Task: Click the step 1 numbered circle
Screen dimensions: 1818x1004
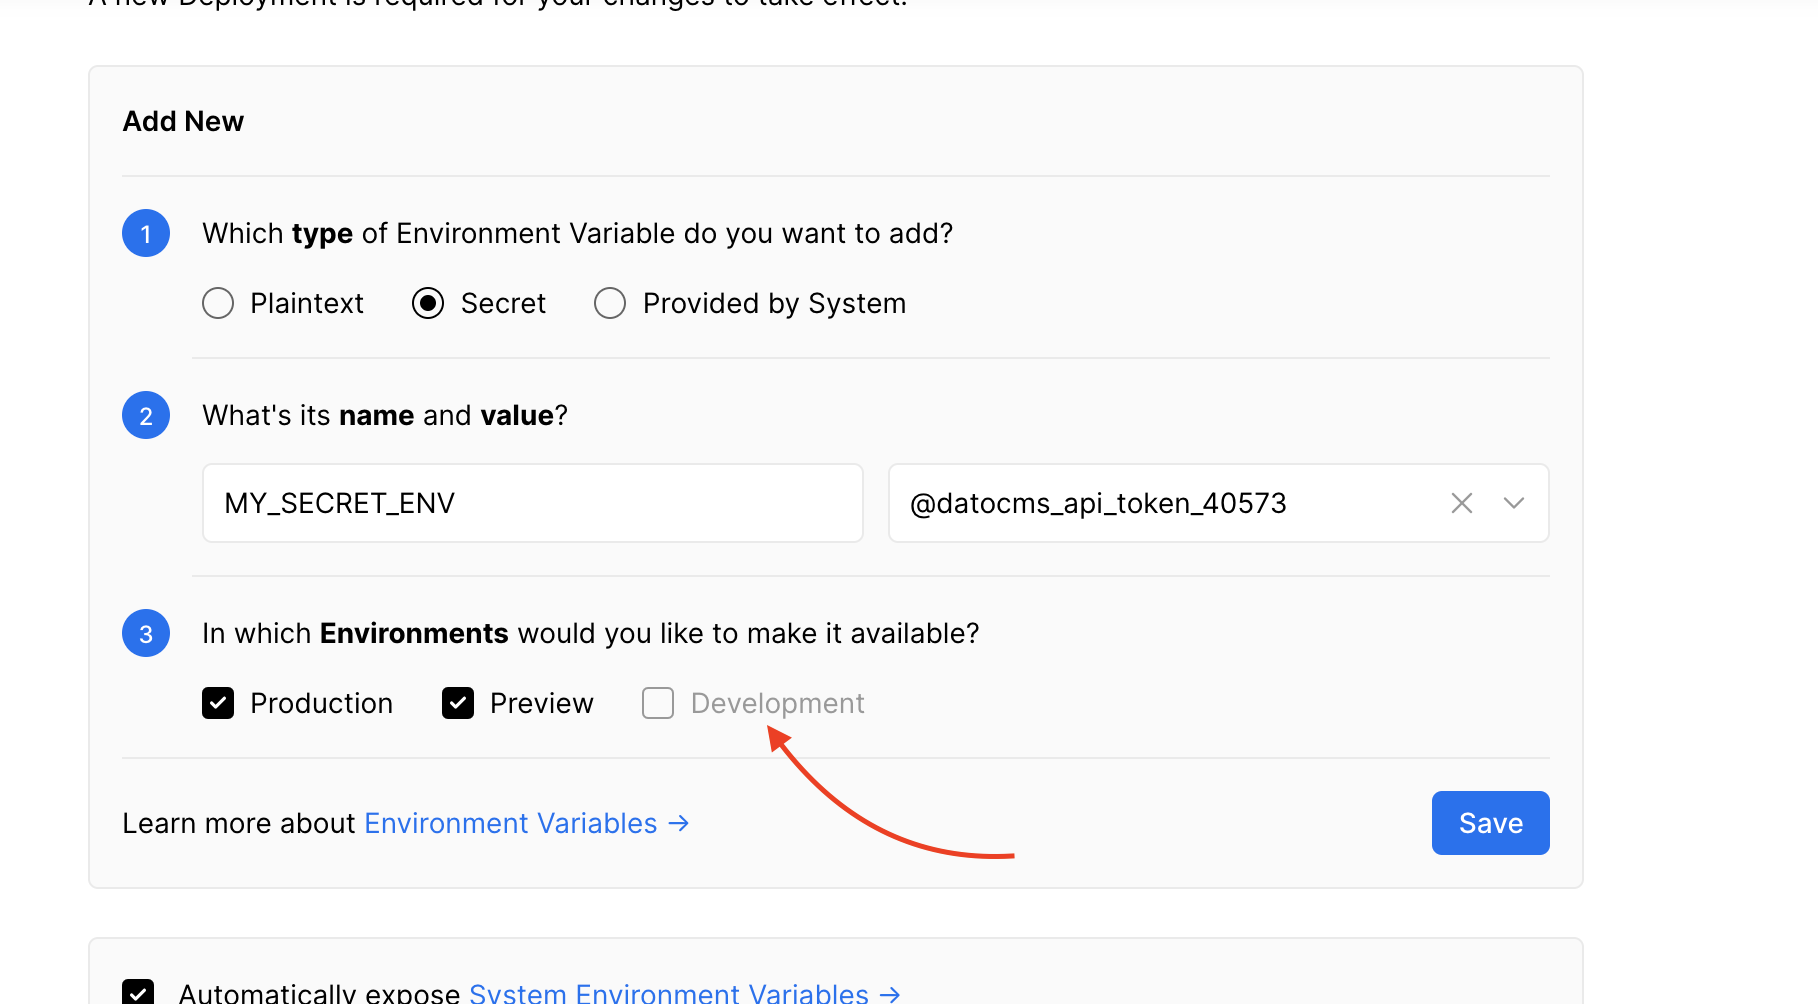Action: click(146, 233)
